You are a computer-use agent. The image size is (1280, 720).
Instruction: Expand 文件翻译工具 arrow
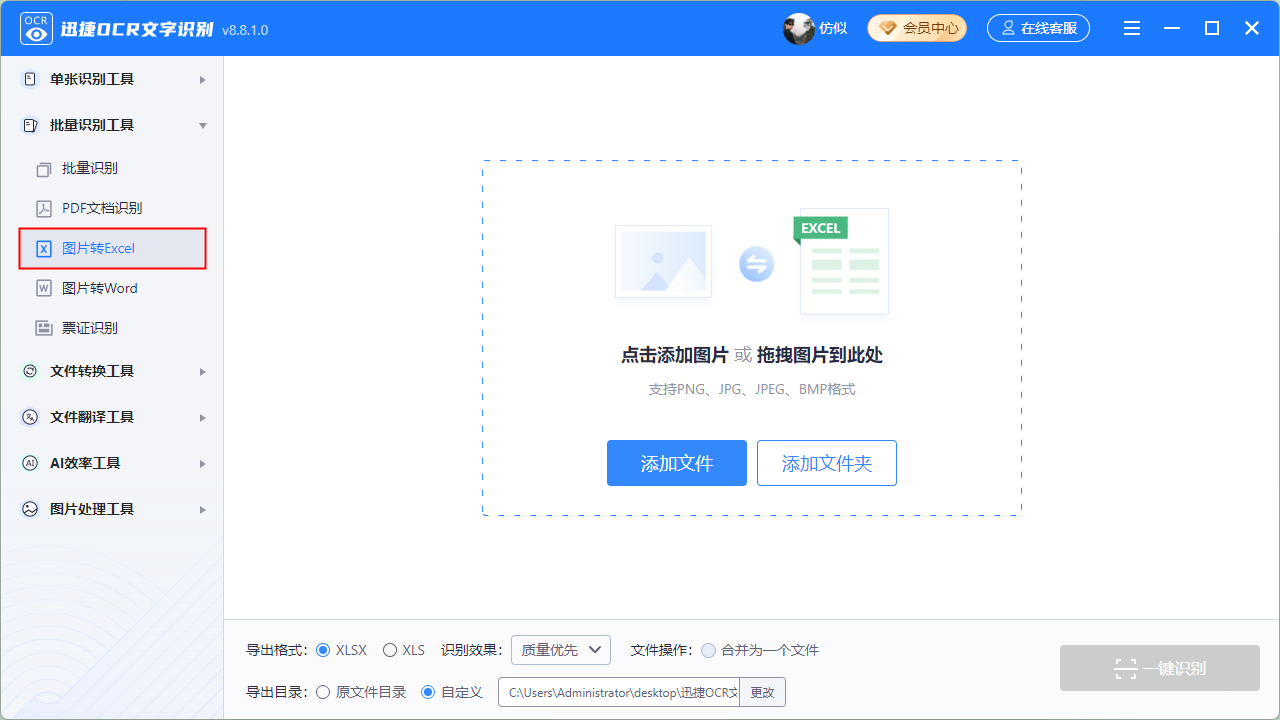(203, 417)
